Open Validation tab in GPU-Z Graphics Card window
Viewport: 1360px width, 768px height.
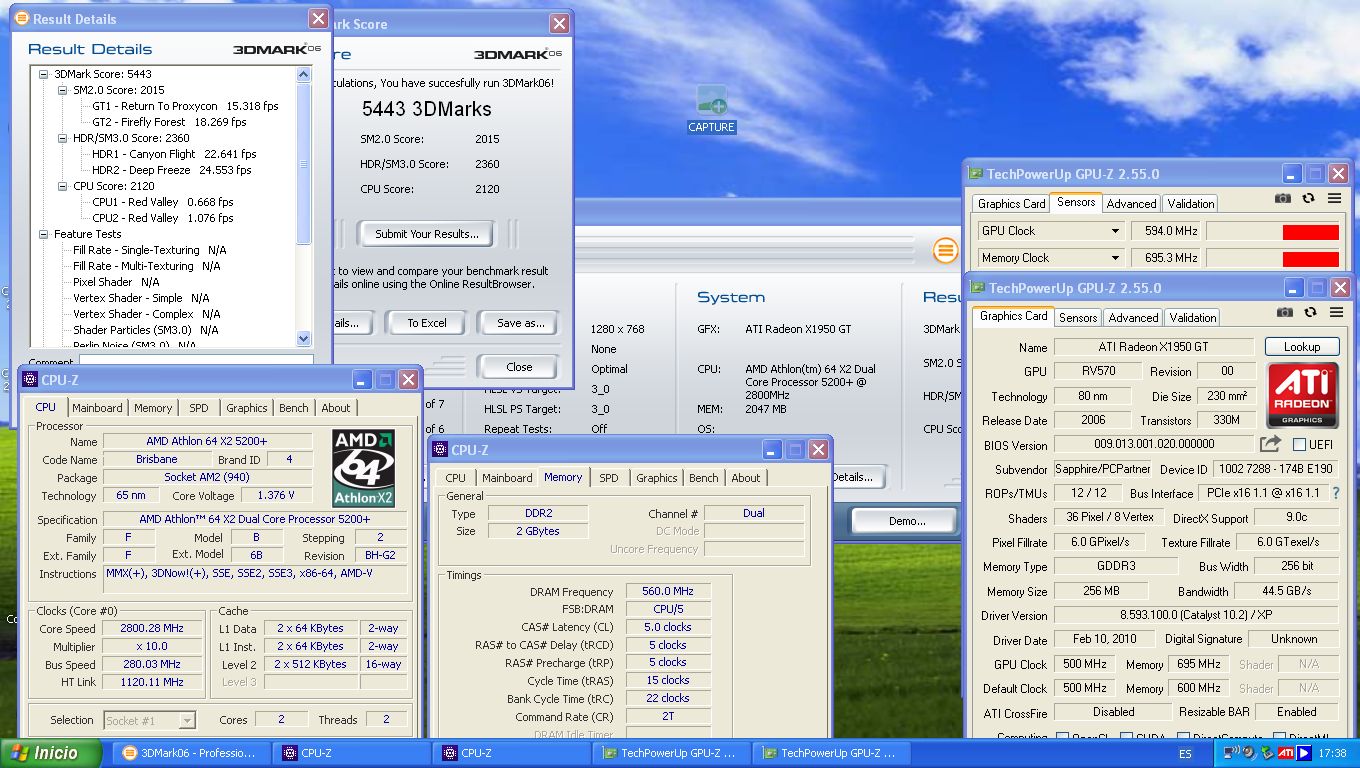tap(1192, 317)
